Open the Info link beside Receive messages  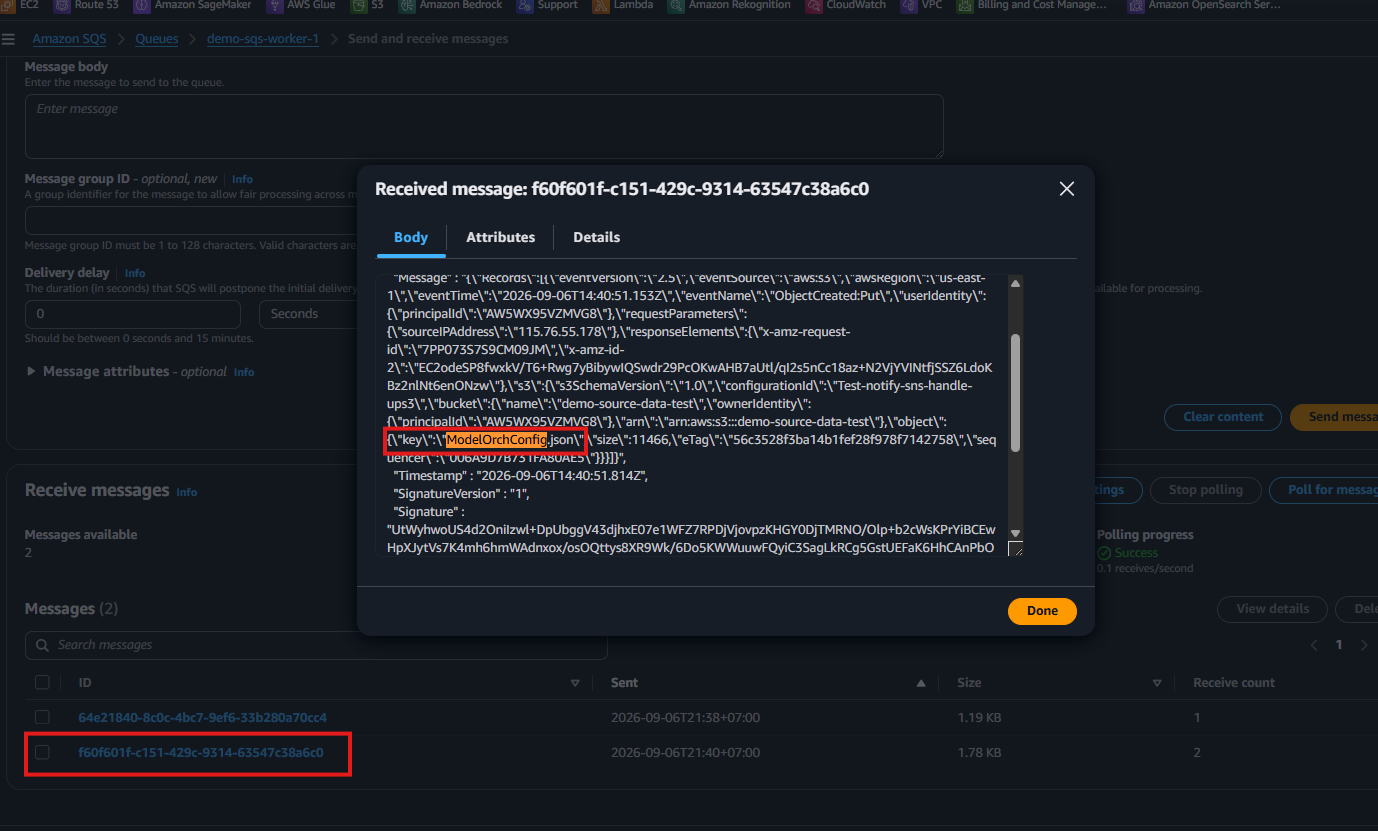tap(187, 492)
